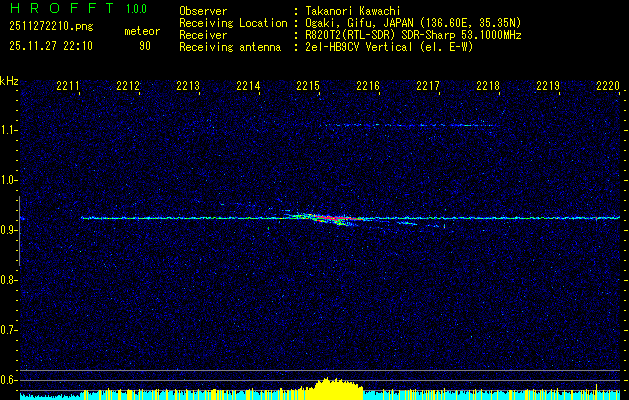Click the 0.6 kHz frequency label
This screenshot has width=629, height=400.
coord(9,379)
